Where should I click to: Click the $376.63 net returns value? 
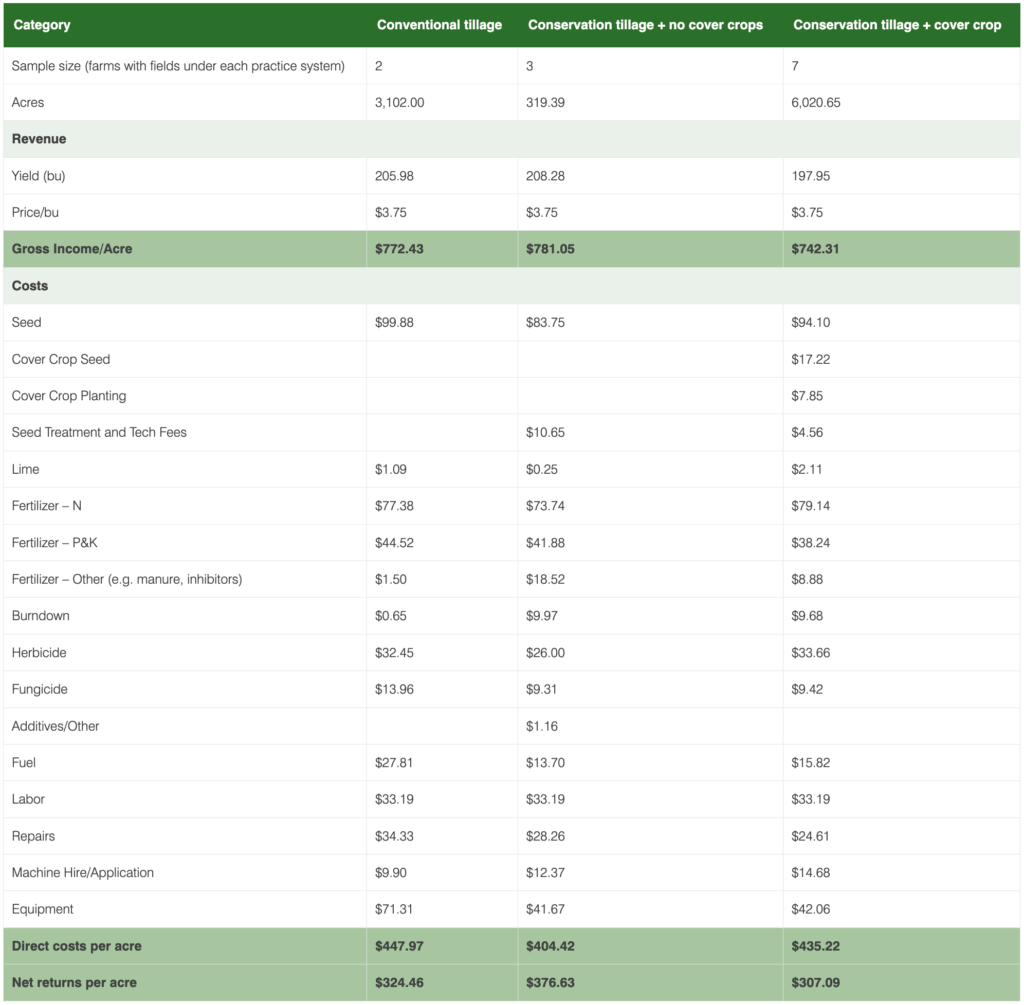[550, 983]
